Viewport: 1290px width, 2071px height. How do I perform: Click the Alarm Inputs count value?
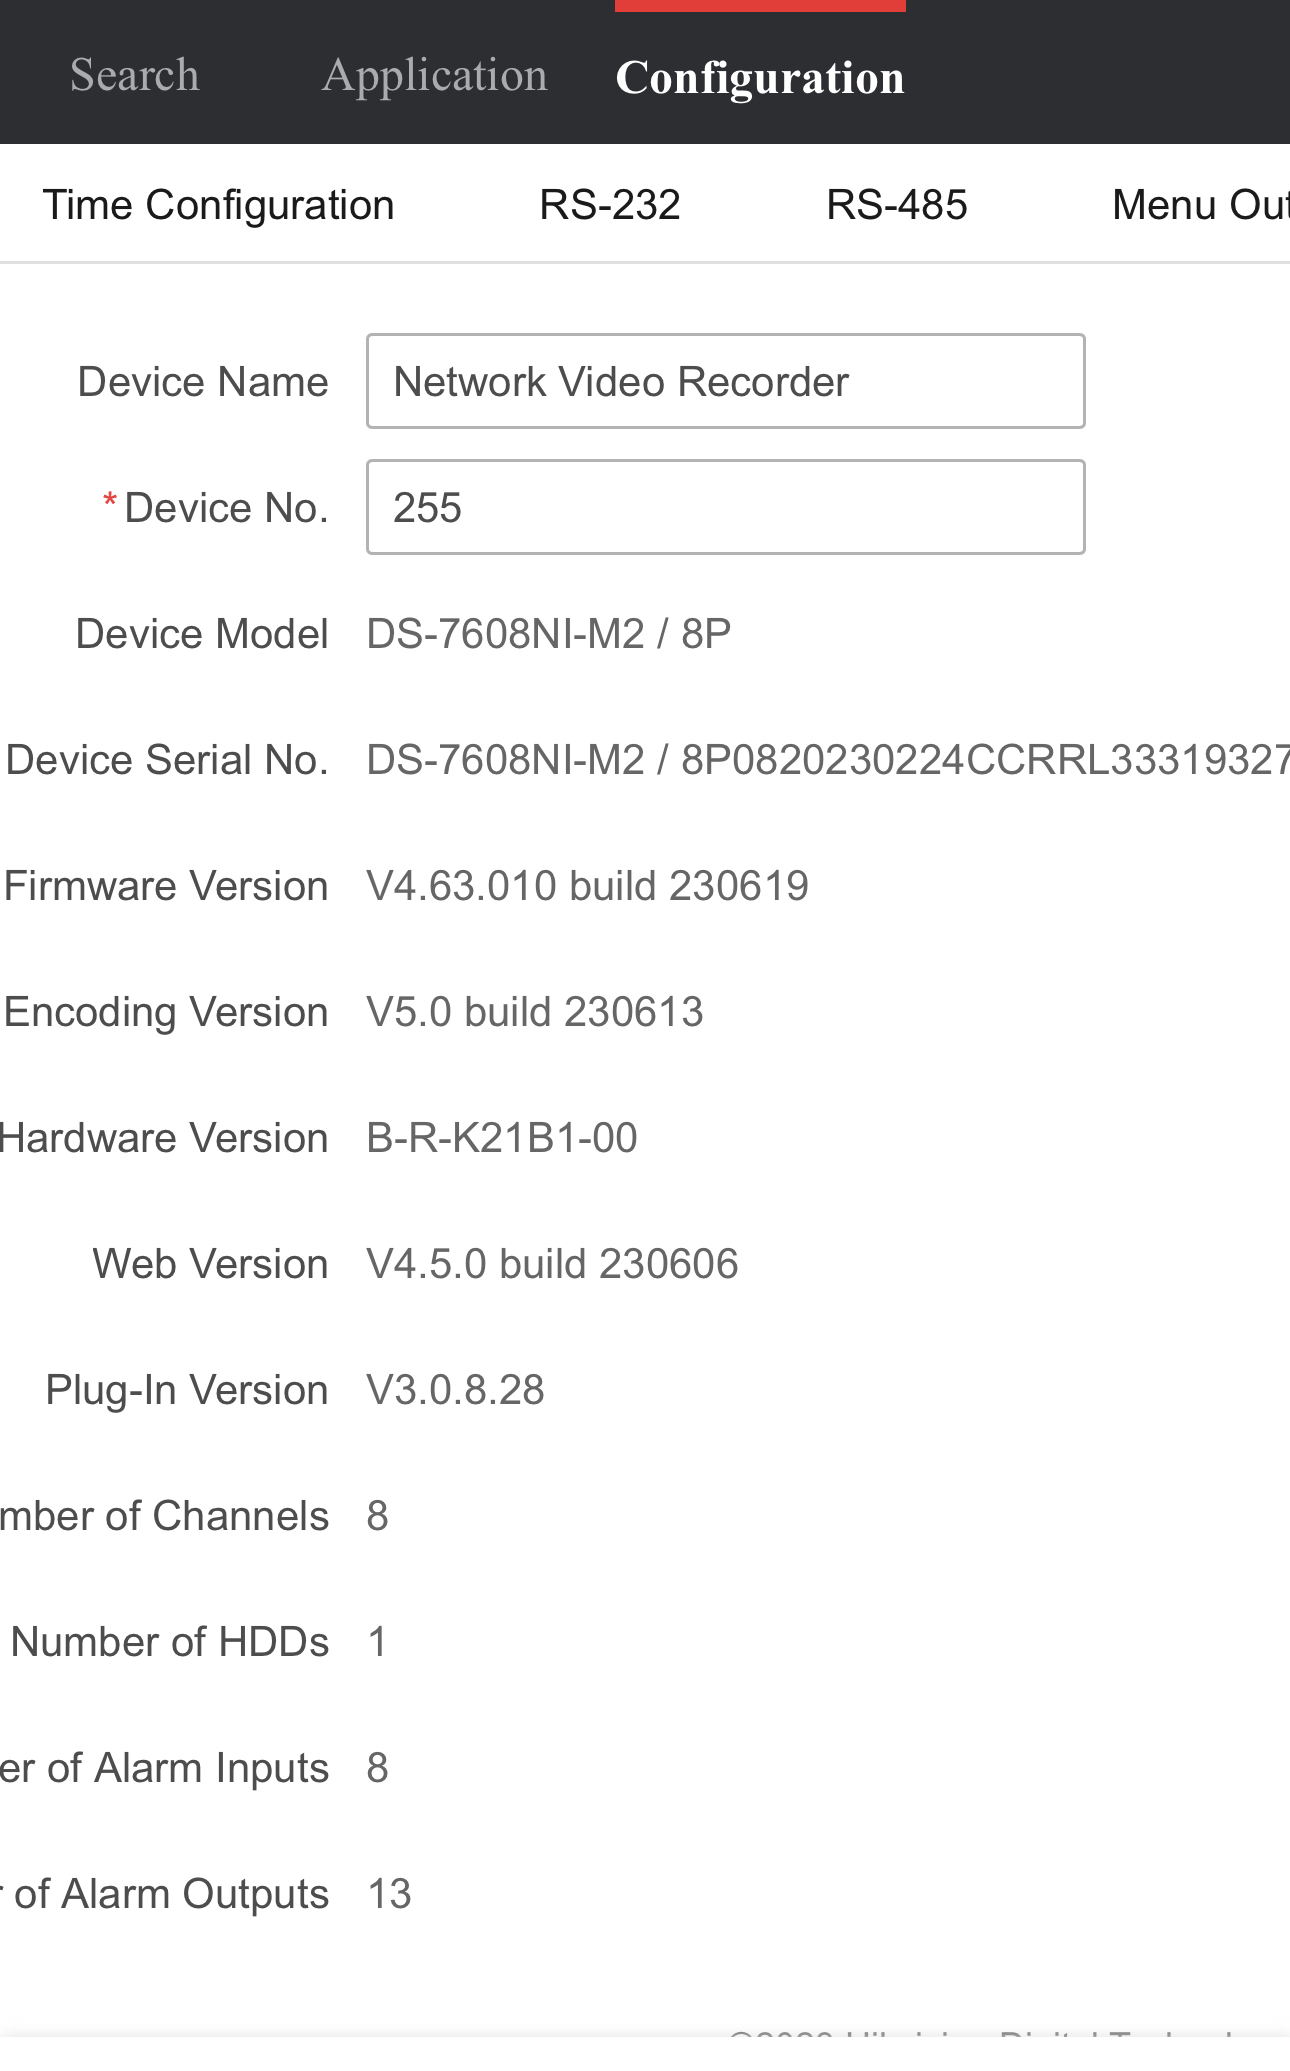coord(378,1768)
